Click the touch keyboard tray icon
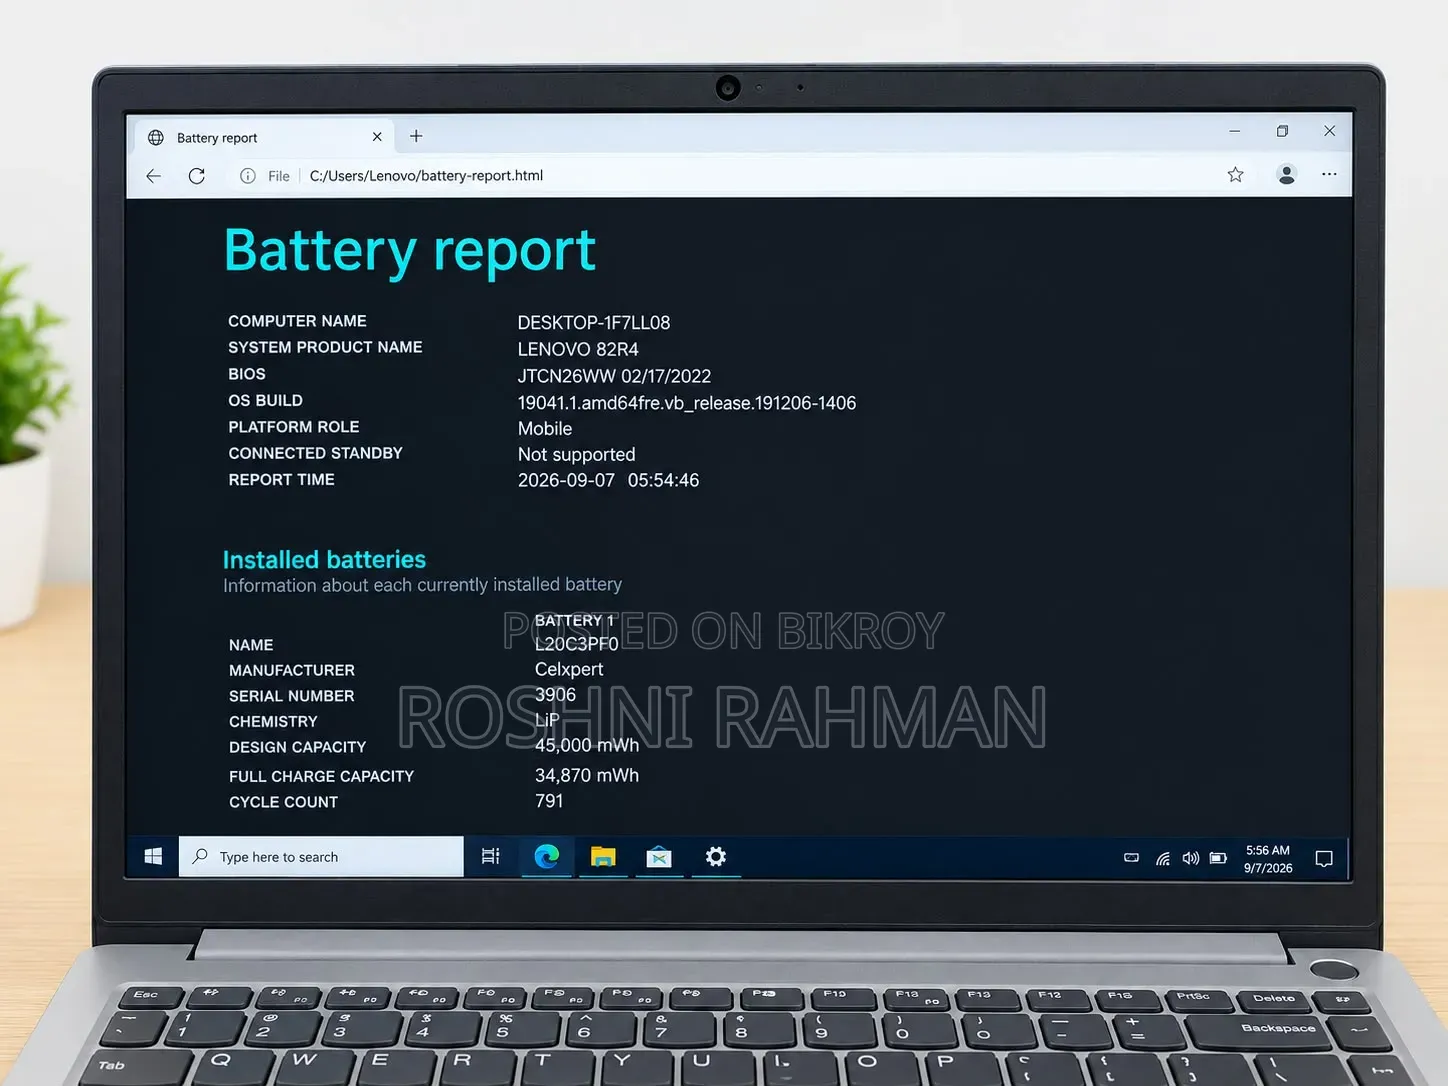The width and height of the screenshot is (1448, 1086). 1131,858
